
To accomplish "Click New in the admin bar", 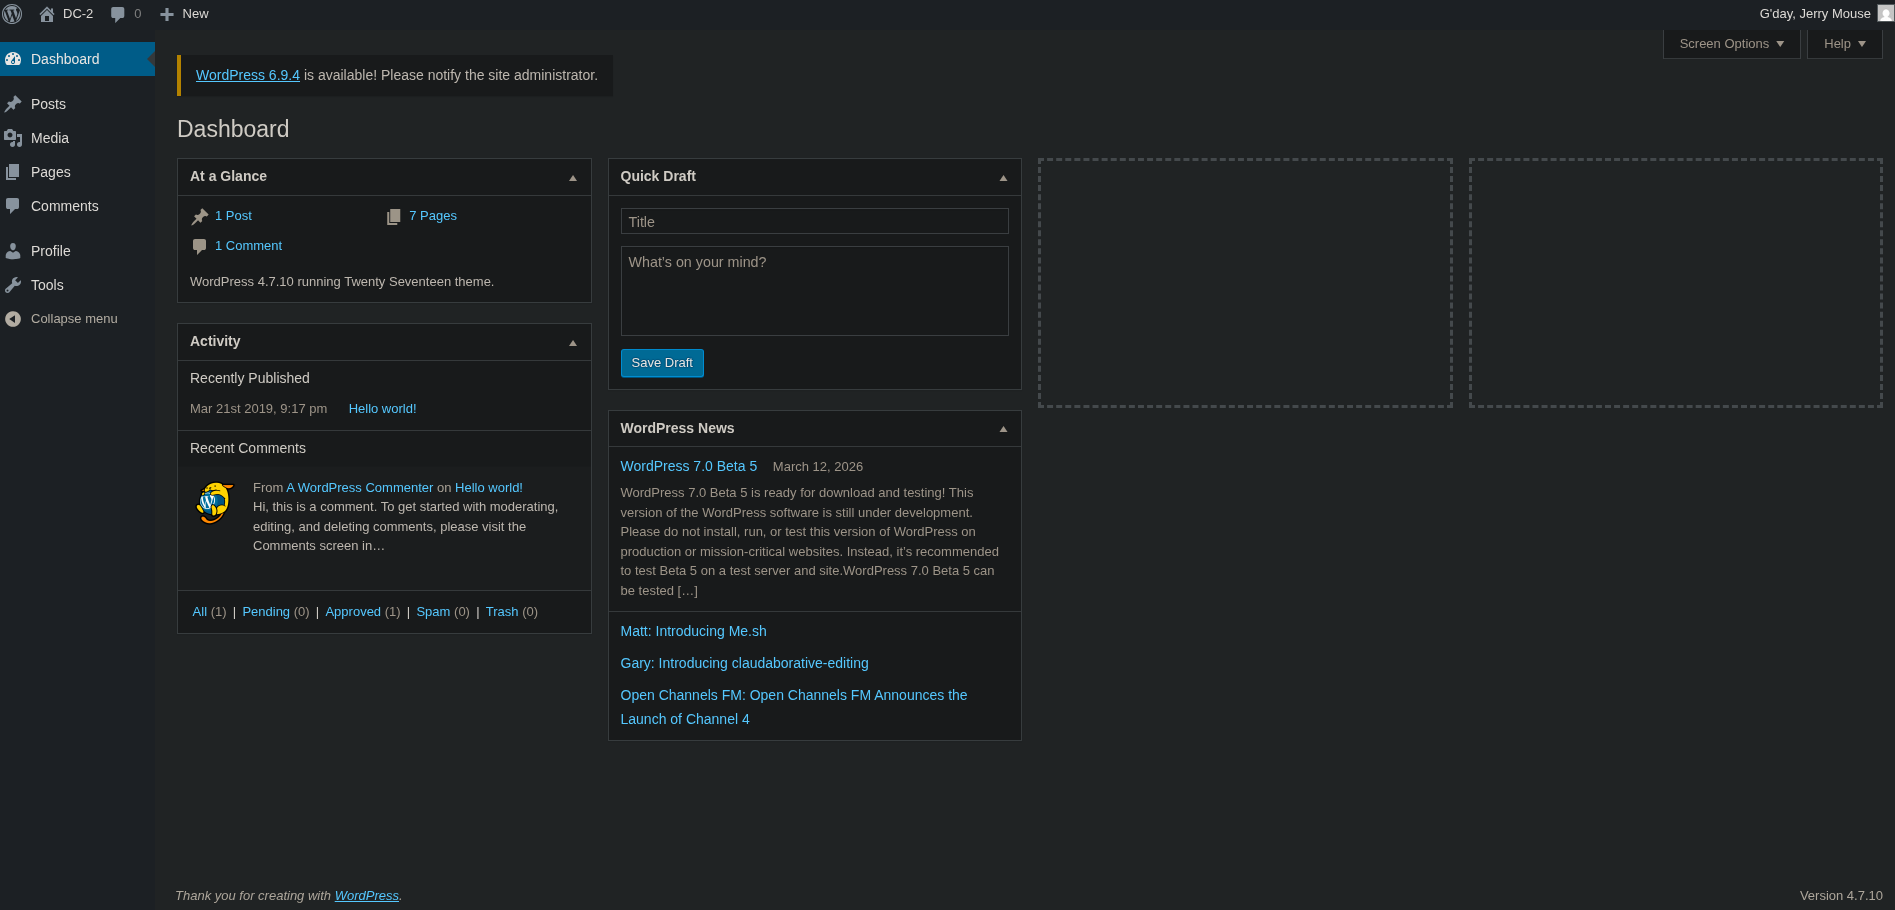I will coord(196,14).
